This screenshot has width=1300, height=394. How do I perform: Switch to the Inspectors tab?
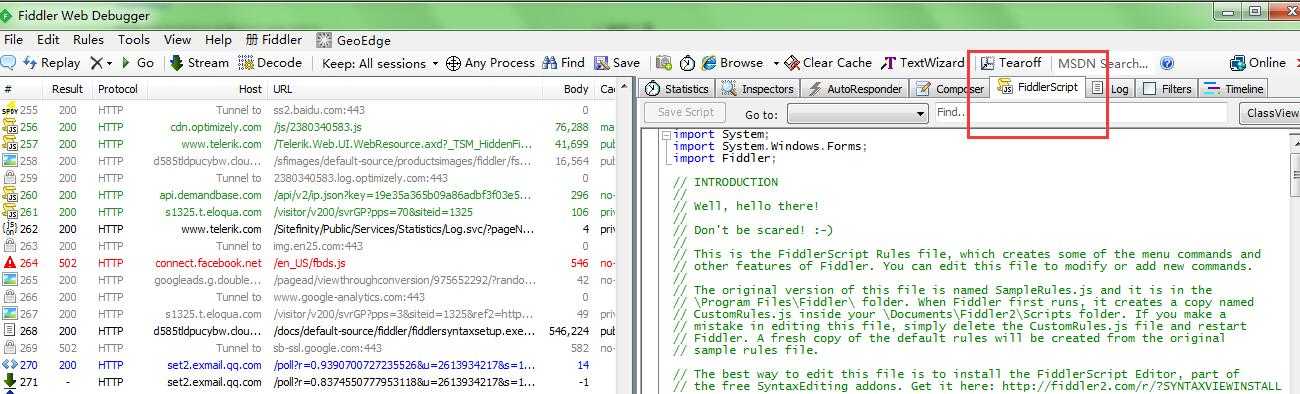point(758,89)
